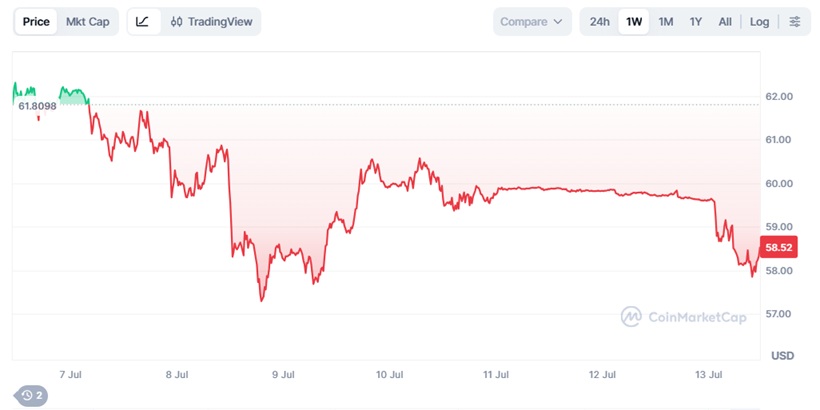Select the 1M time range

coord(665,21)
